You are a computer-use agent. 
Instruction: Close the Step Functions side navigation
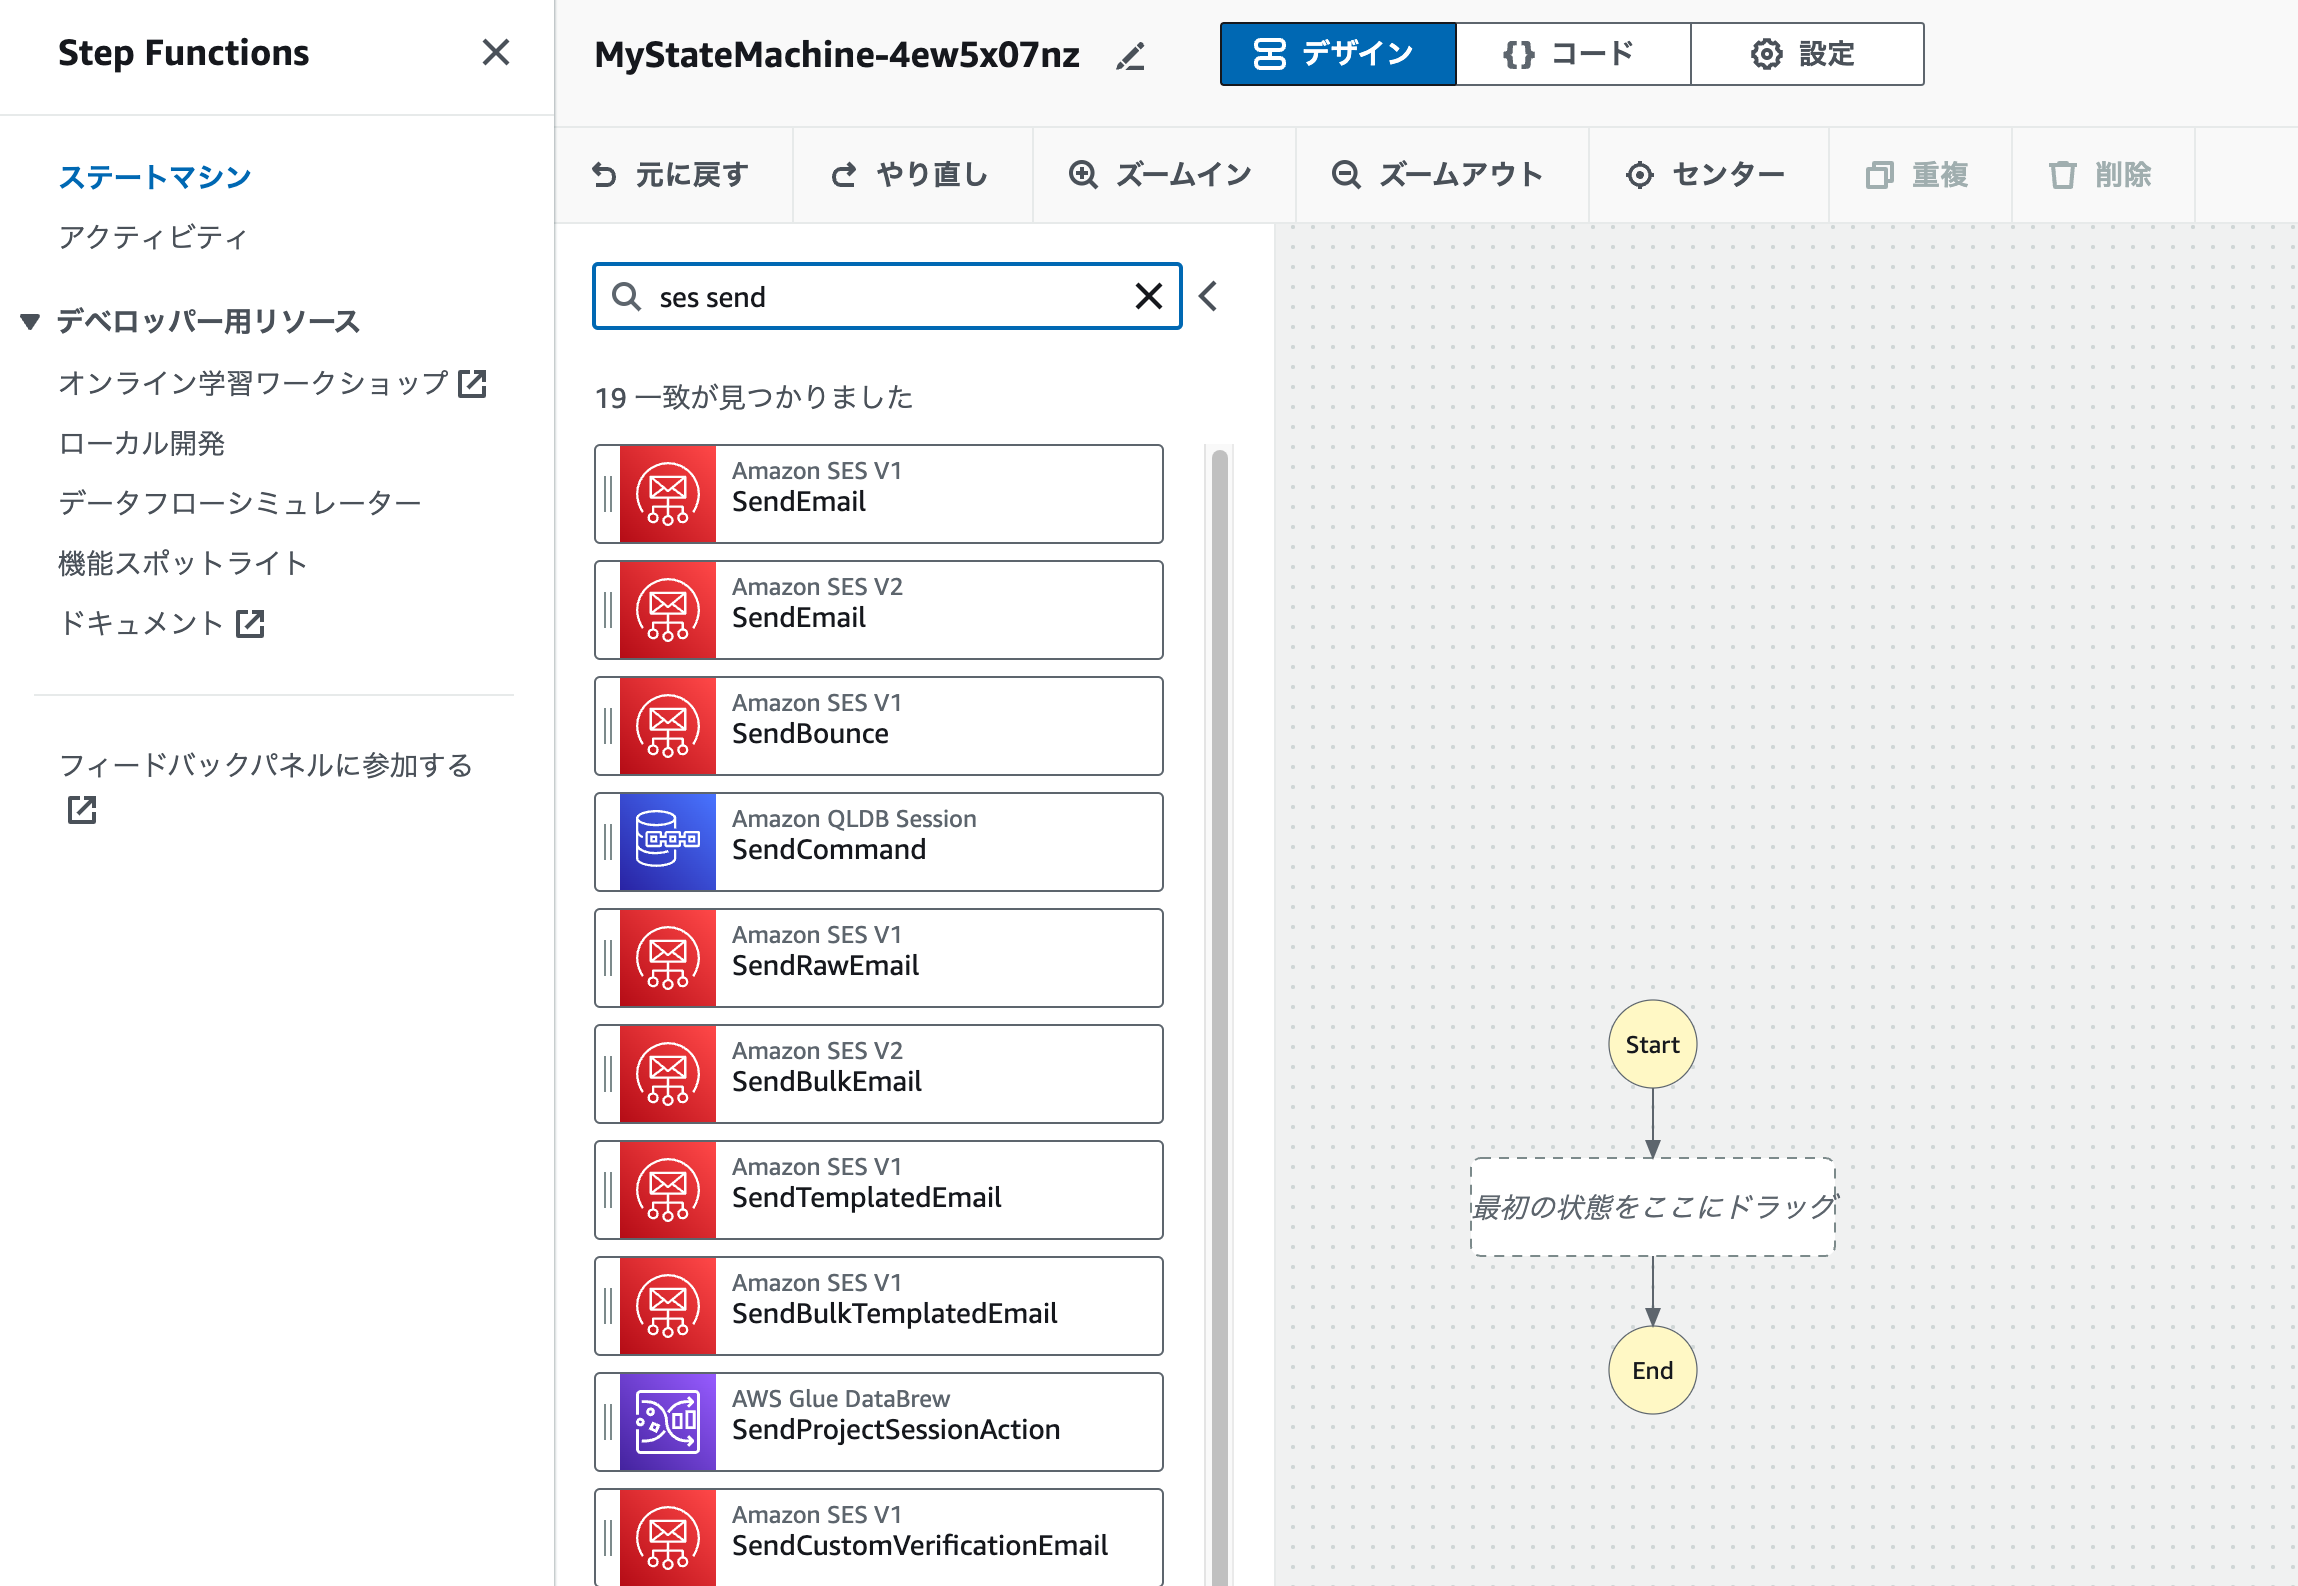point(495,52)
